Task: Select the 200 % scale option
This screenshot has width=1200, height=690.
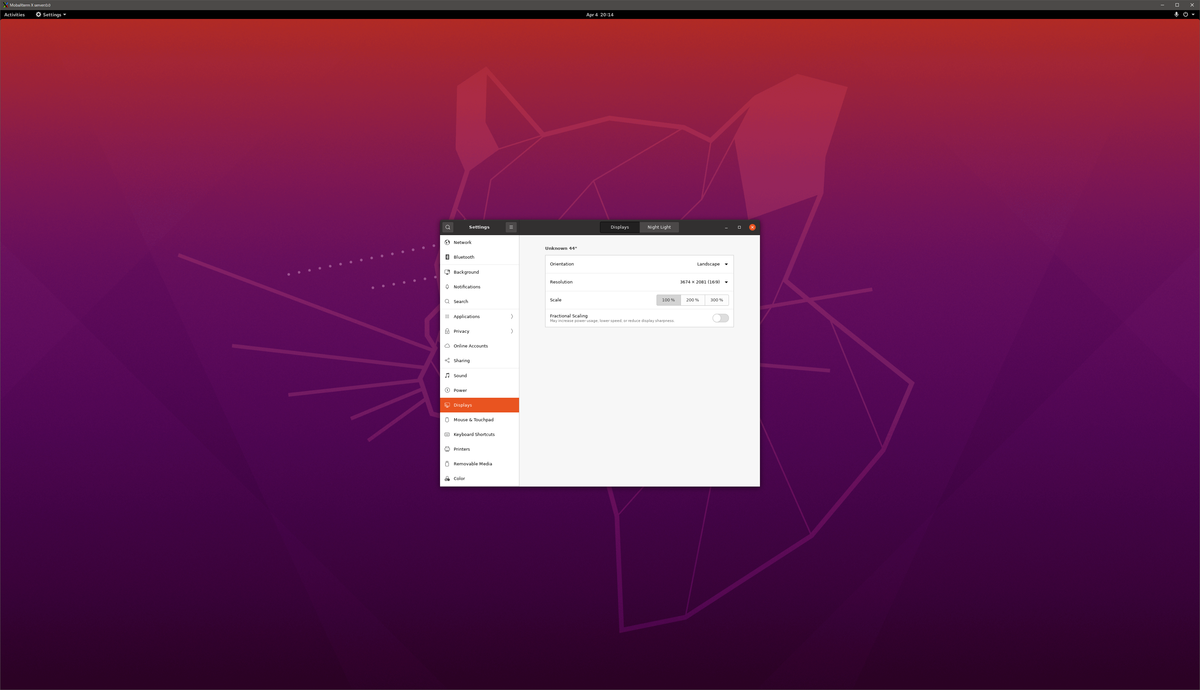Action: pyautogui.click(x=692, y=299)
